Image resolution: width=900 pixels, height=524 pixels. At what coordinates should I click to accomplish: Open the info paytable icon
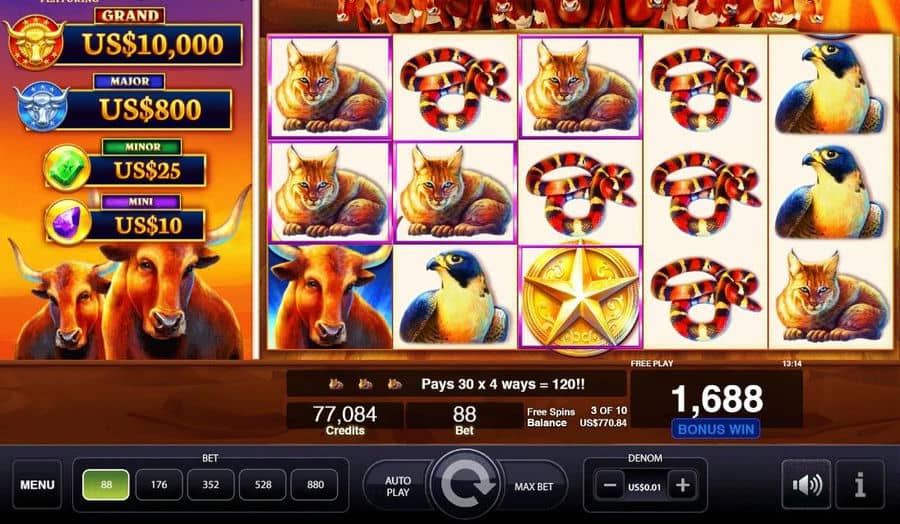coord(859,484)
